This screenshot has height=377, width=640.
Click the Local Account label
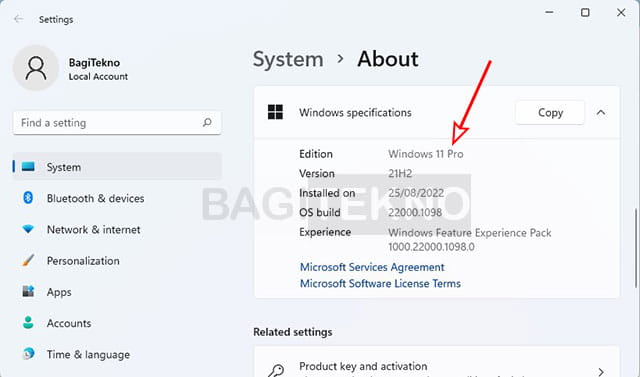(98, 77)
